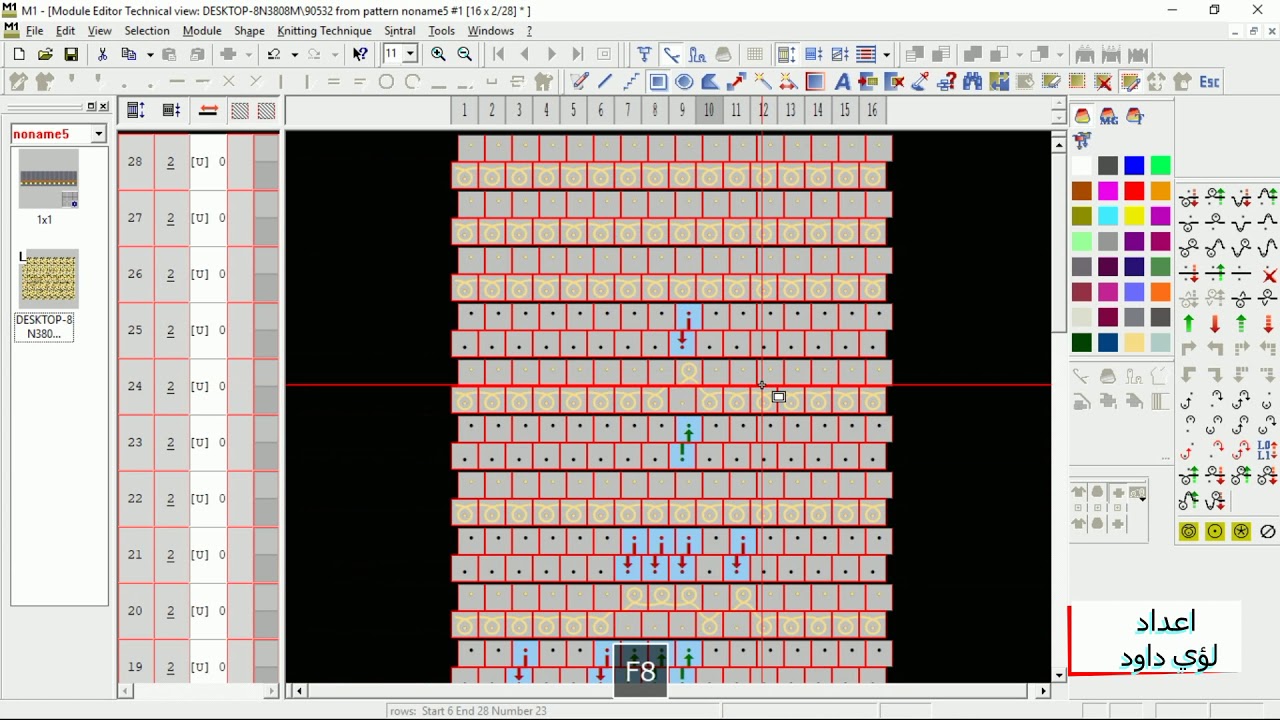This screenshot has height=720, width=1280.
Task: Open the Knitting Technique menu
Action: (x=324, y=31)
